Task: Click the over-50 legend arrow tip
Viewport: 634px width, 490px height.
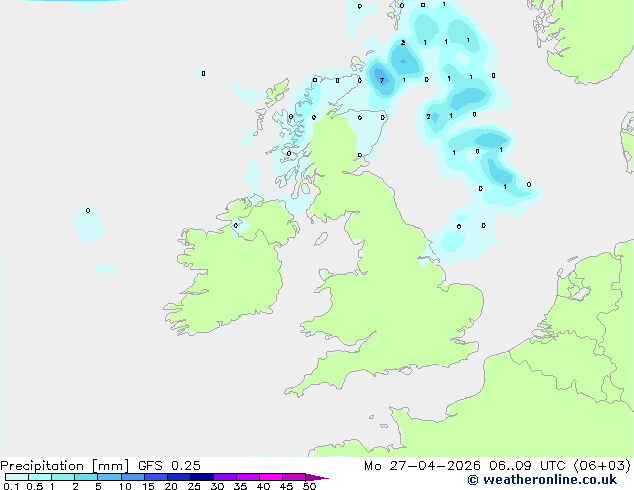Action: click(x=317, y=477)
